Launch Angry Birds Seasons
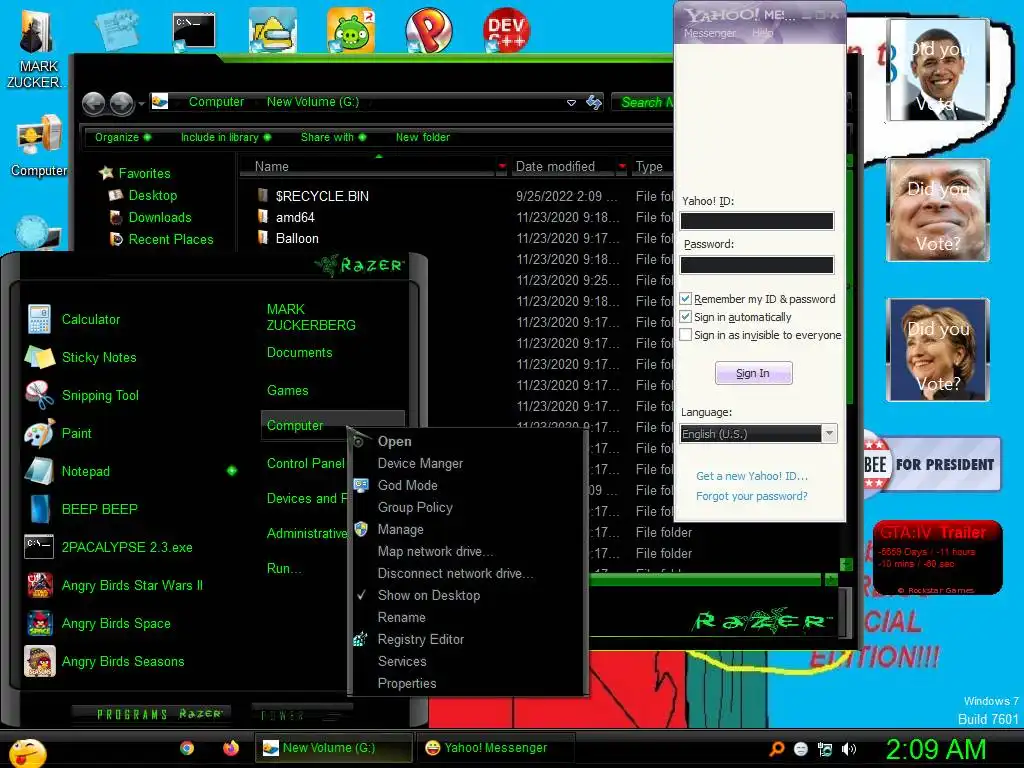Screen dimensions: 1024x768 tap(105, 661)
